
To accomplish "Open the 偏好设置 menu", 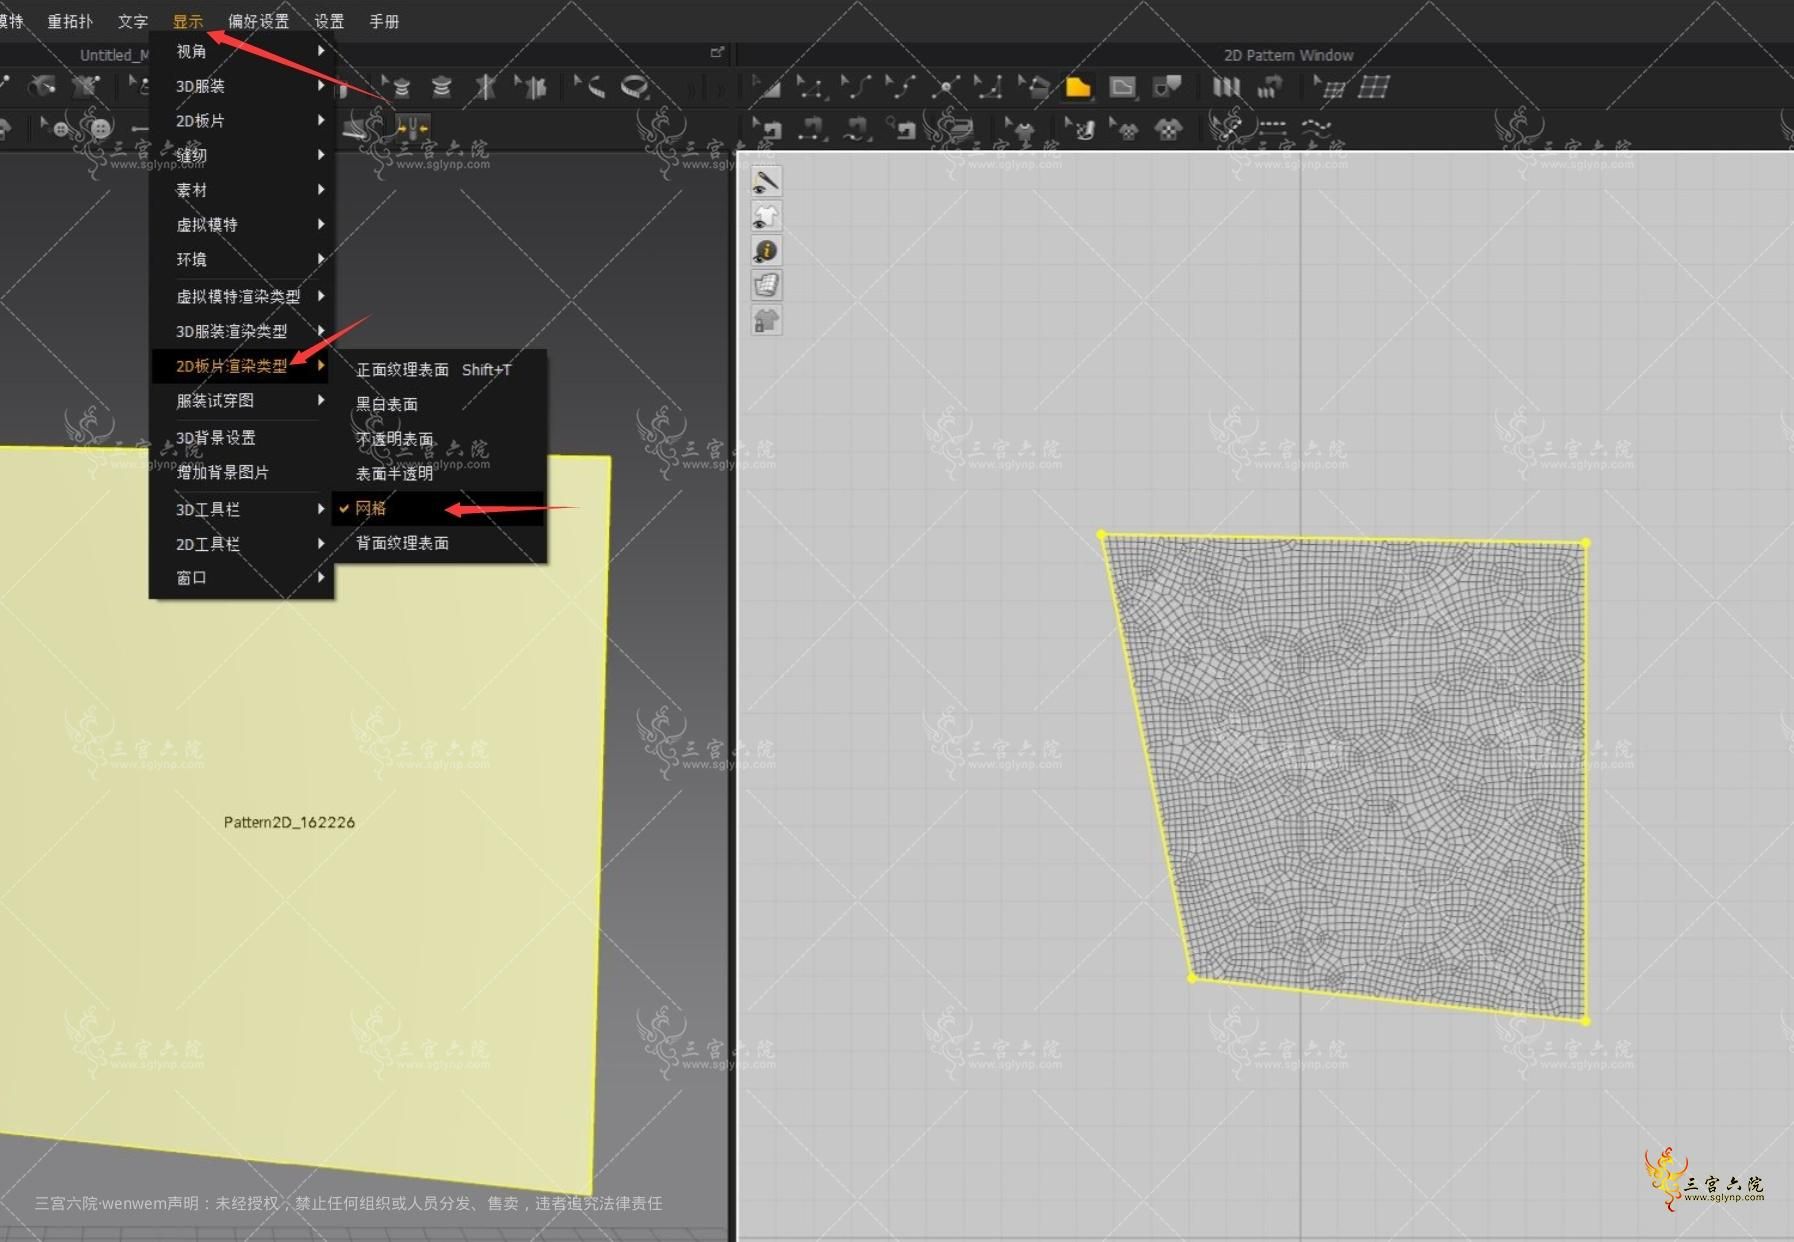I will click(258, 21).
